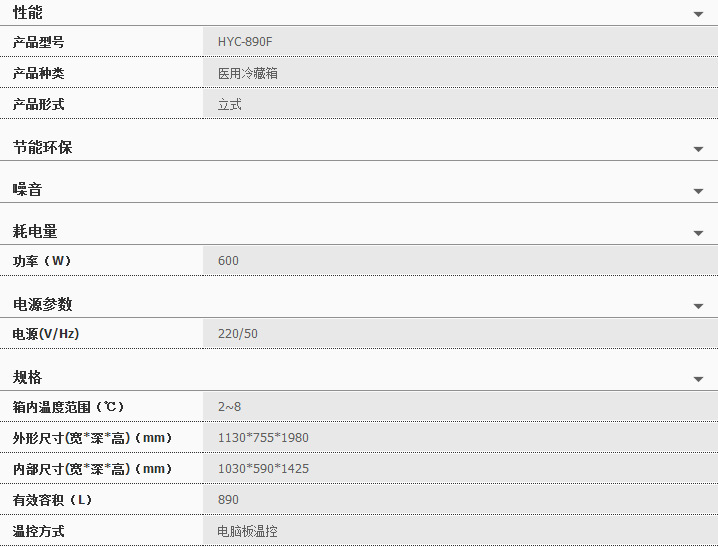Viewport: 718px width, 547px height.
Task: Click the 噪音 section heading
Action: (x=28, y=189)
